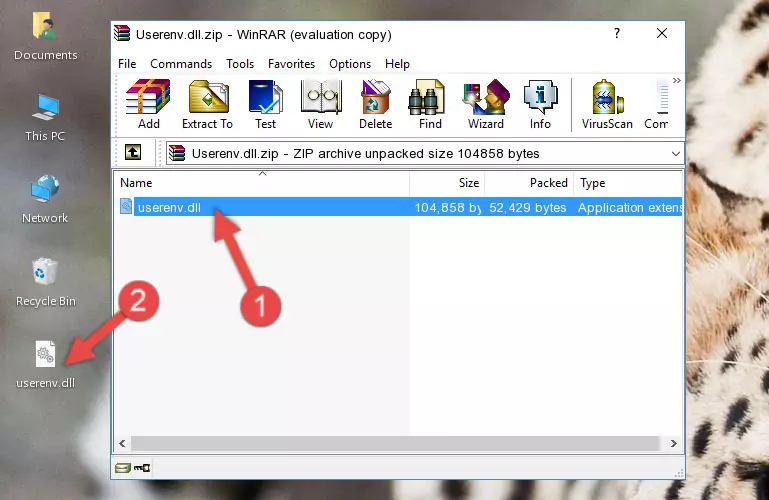Show archive Info
769x500 pixels.
[x=540, y=104]
